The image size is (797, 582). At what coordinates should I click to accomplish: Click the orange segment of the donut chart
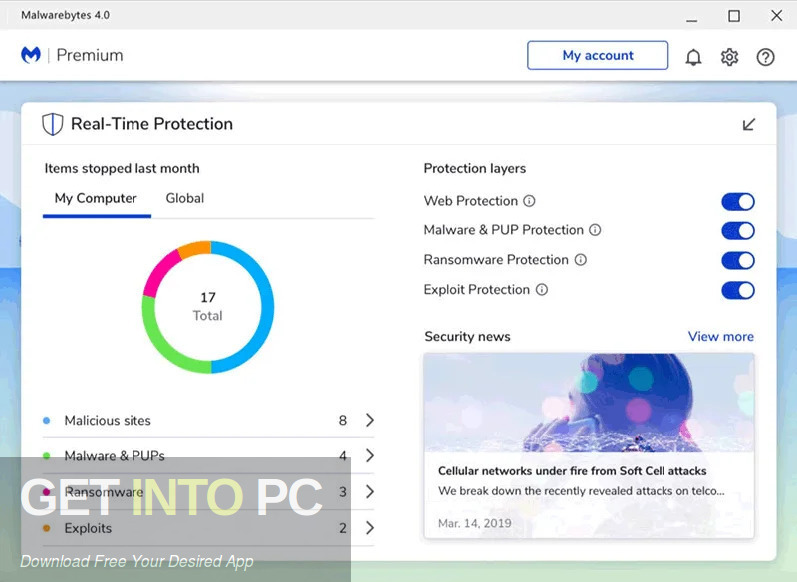[x=195, y=249]
